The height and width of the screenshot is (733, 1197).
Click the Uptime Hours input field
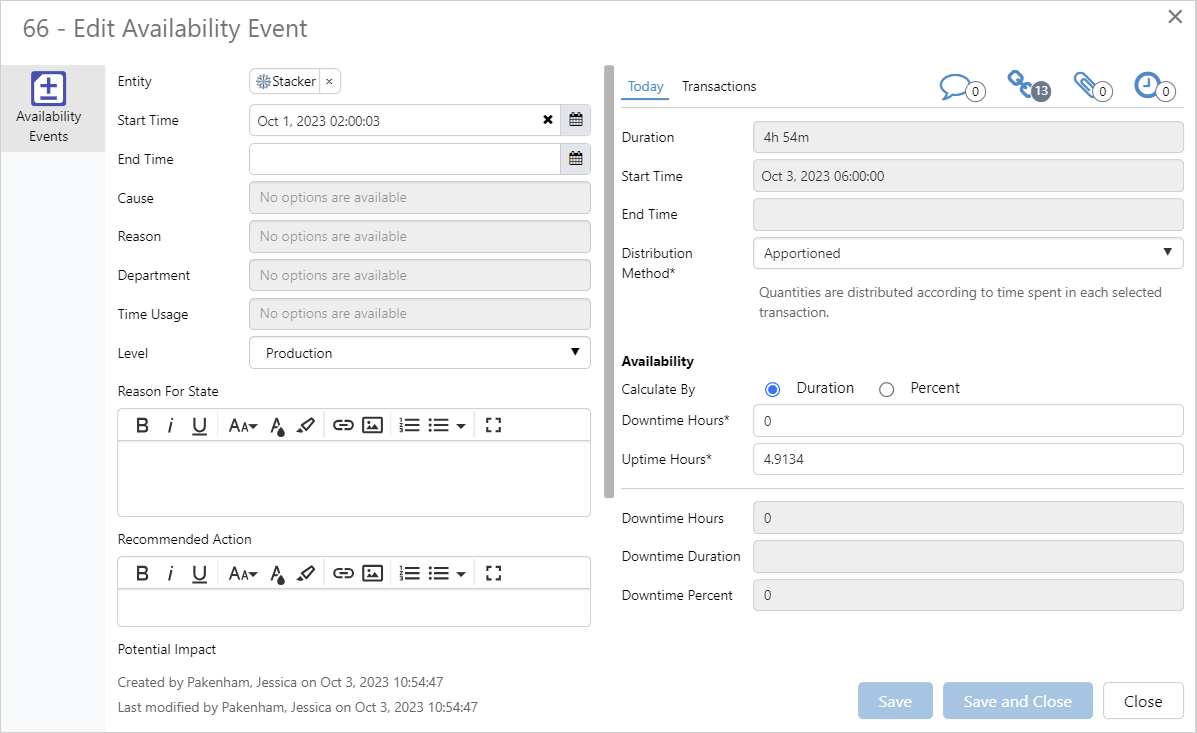point(967,459)
